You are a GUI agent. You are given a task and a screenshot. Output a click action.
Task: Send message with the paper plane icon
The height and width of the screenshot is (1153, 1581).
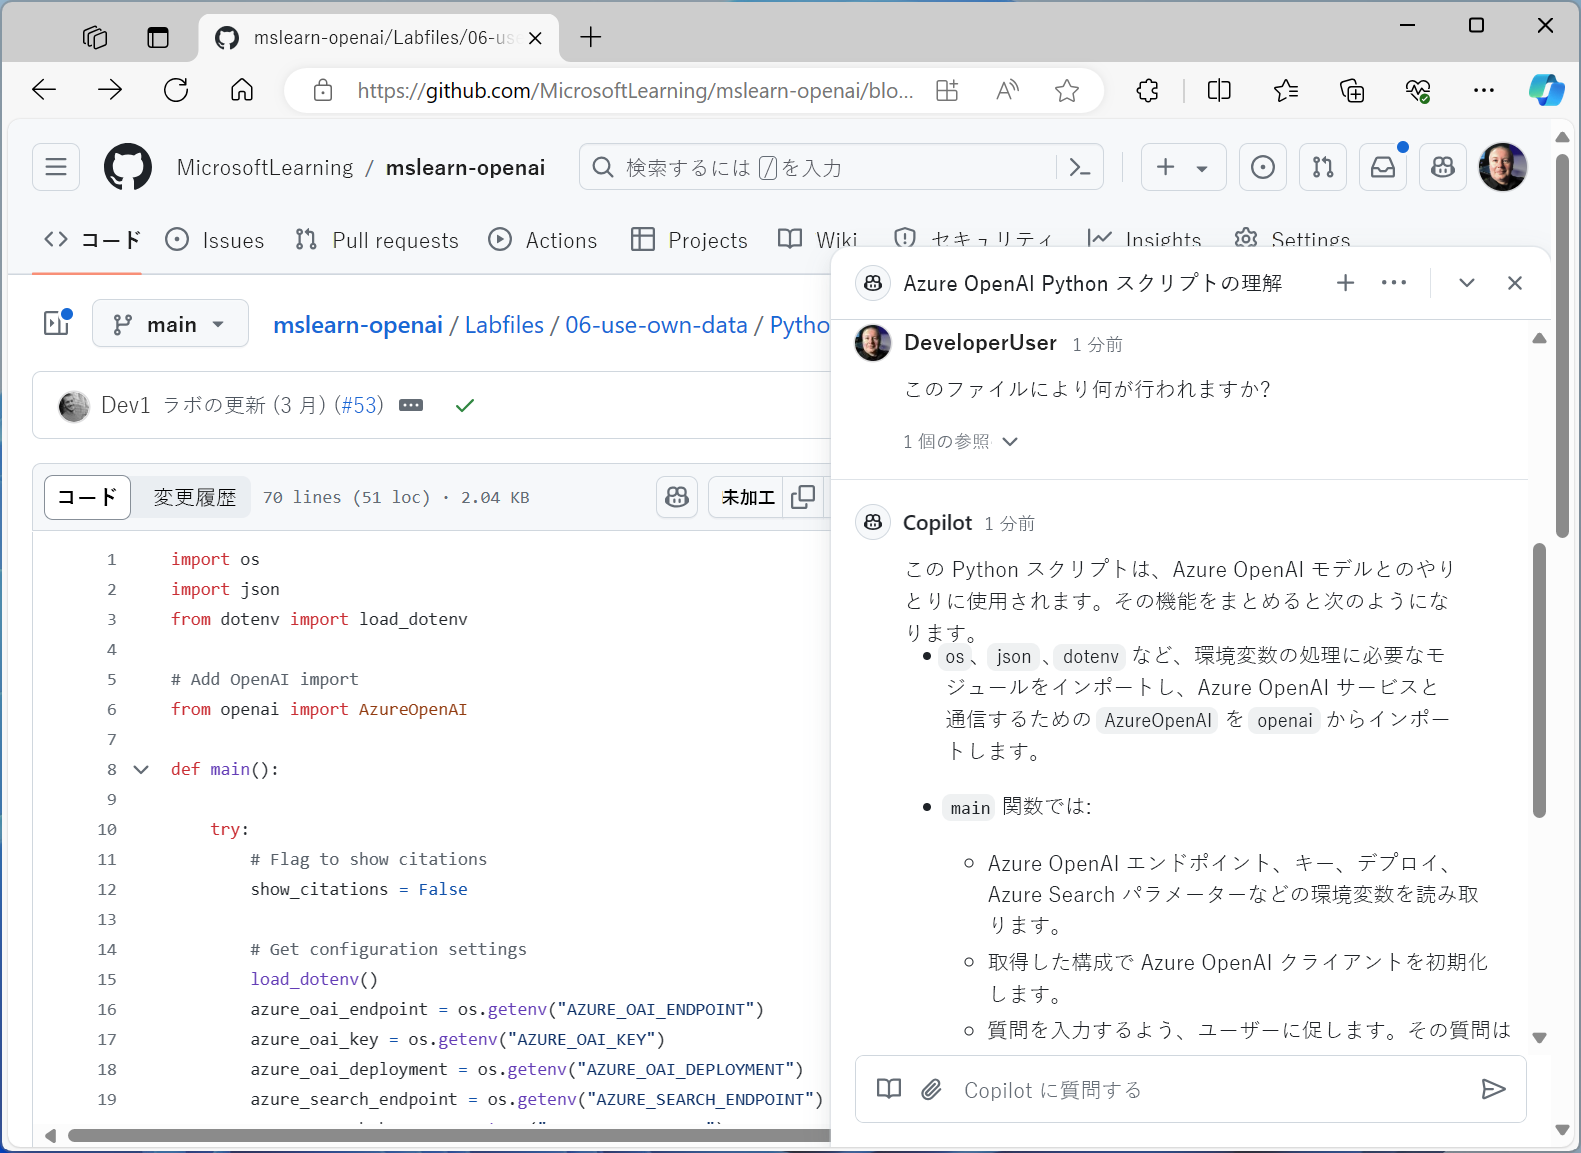pos(1493,1089)
